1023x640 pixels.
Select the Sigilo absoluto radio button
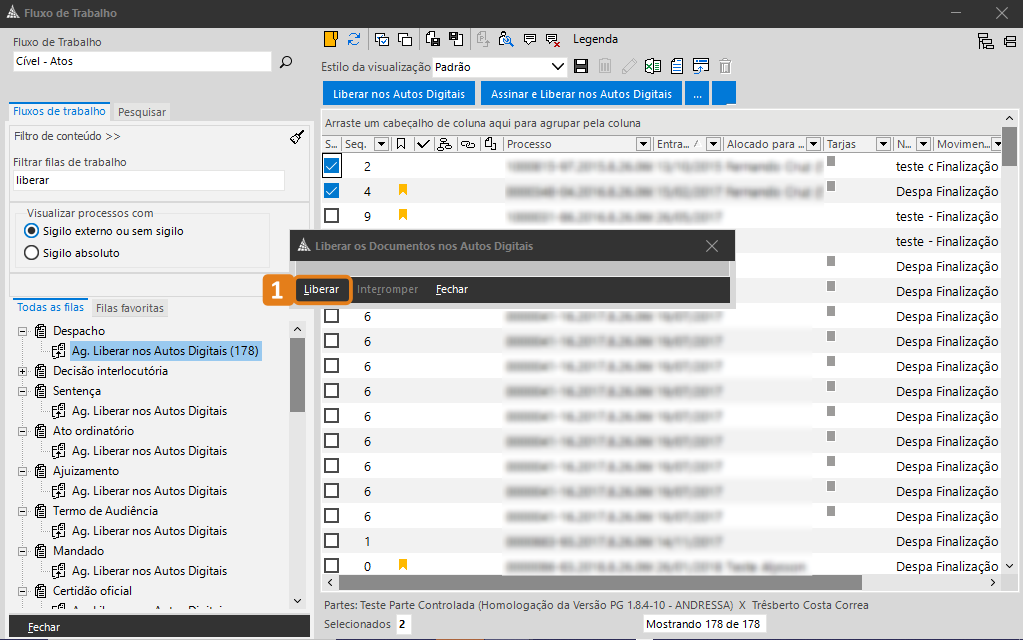tap(31, 253)
